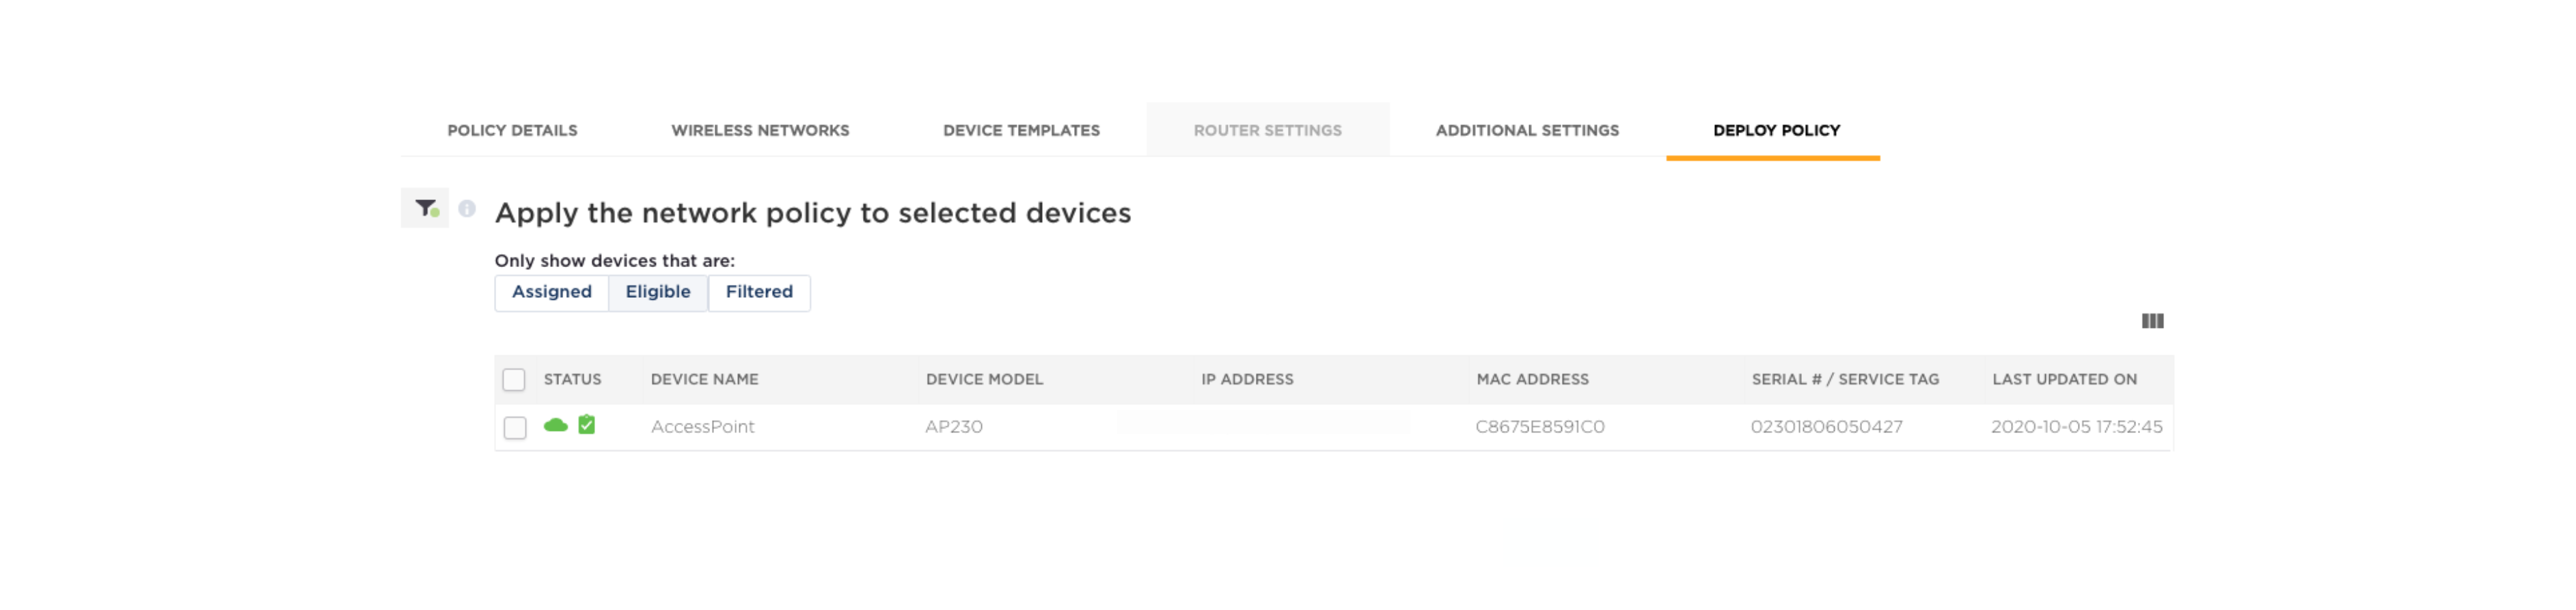Viewport: 2576px width, 610px height.
Task: Toggle the Filtered device filter
Action: tap(759, 292)
